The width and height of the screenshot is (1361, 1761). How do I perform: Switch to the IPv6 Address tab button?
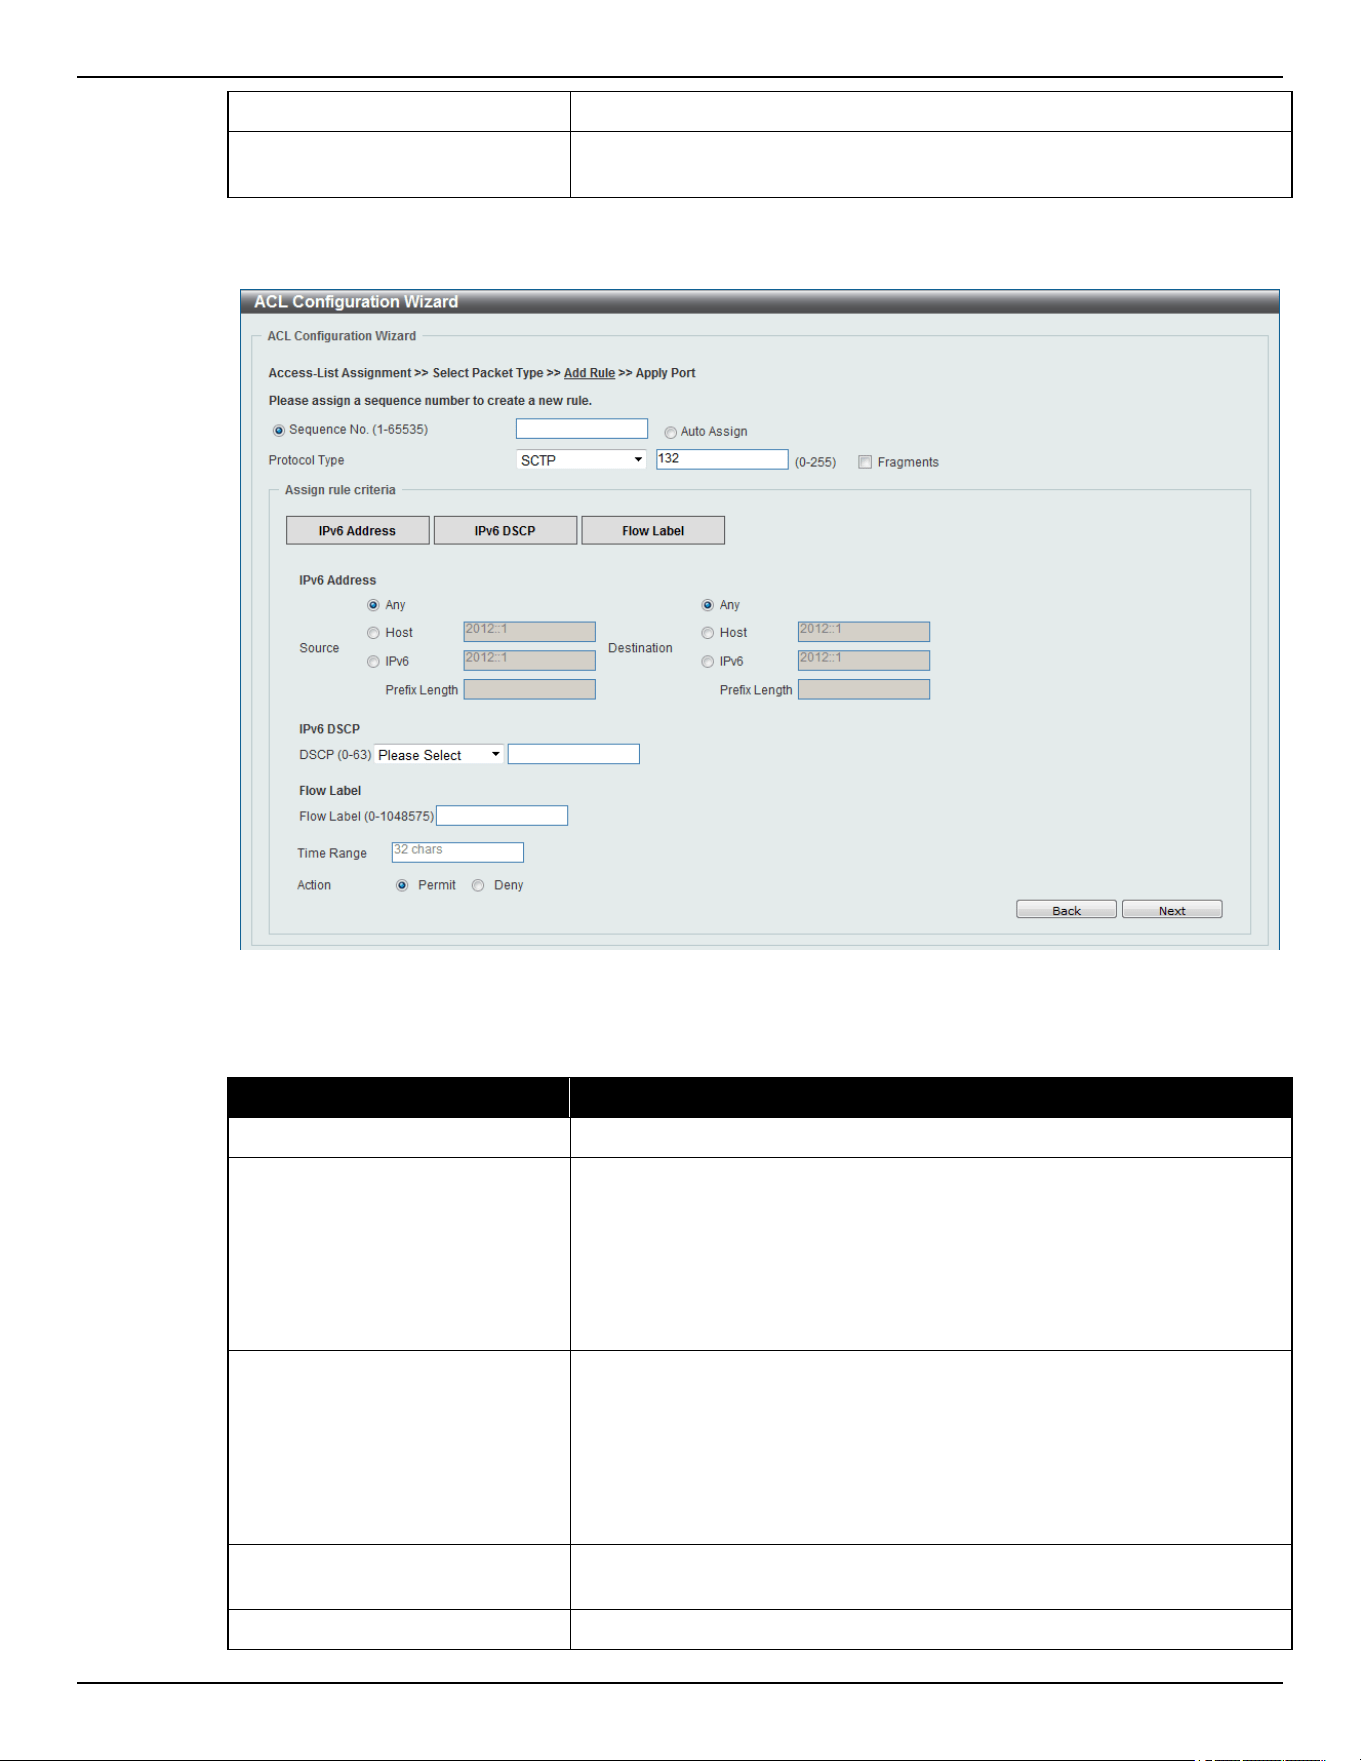click(x=357, y=531)
